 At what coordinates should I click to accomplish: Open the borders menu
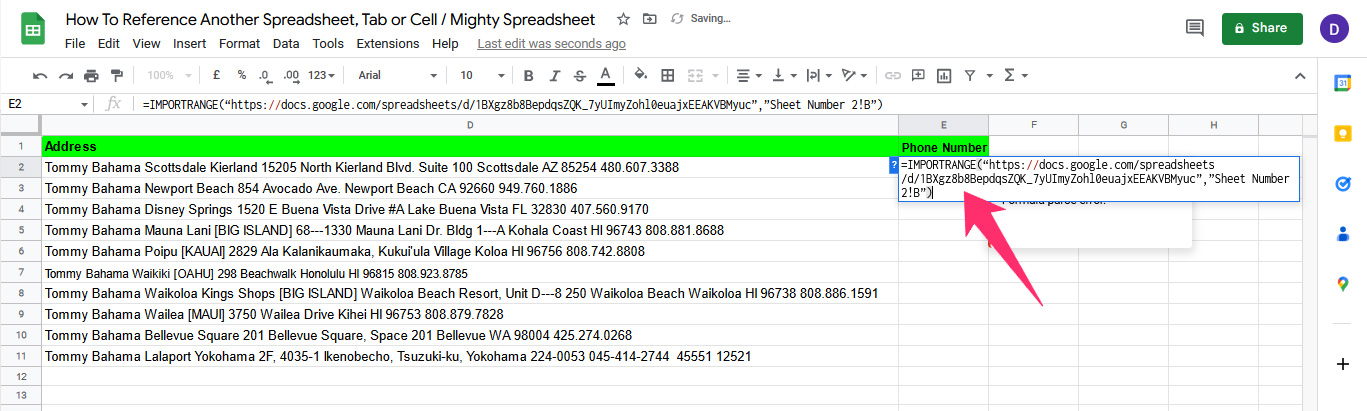[667, 75]
